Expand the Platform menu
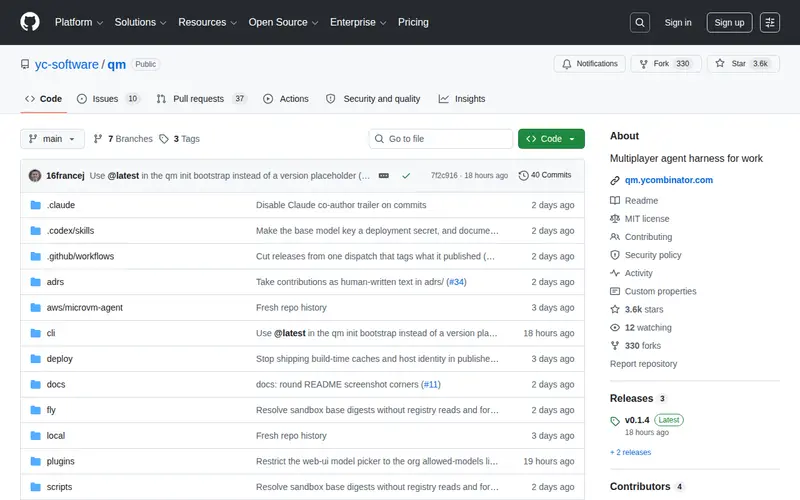The width and height of the screenshot is (800, 500). 79,22
